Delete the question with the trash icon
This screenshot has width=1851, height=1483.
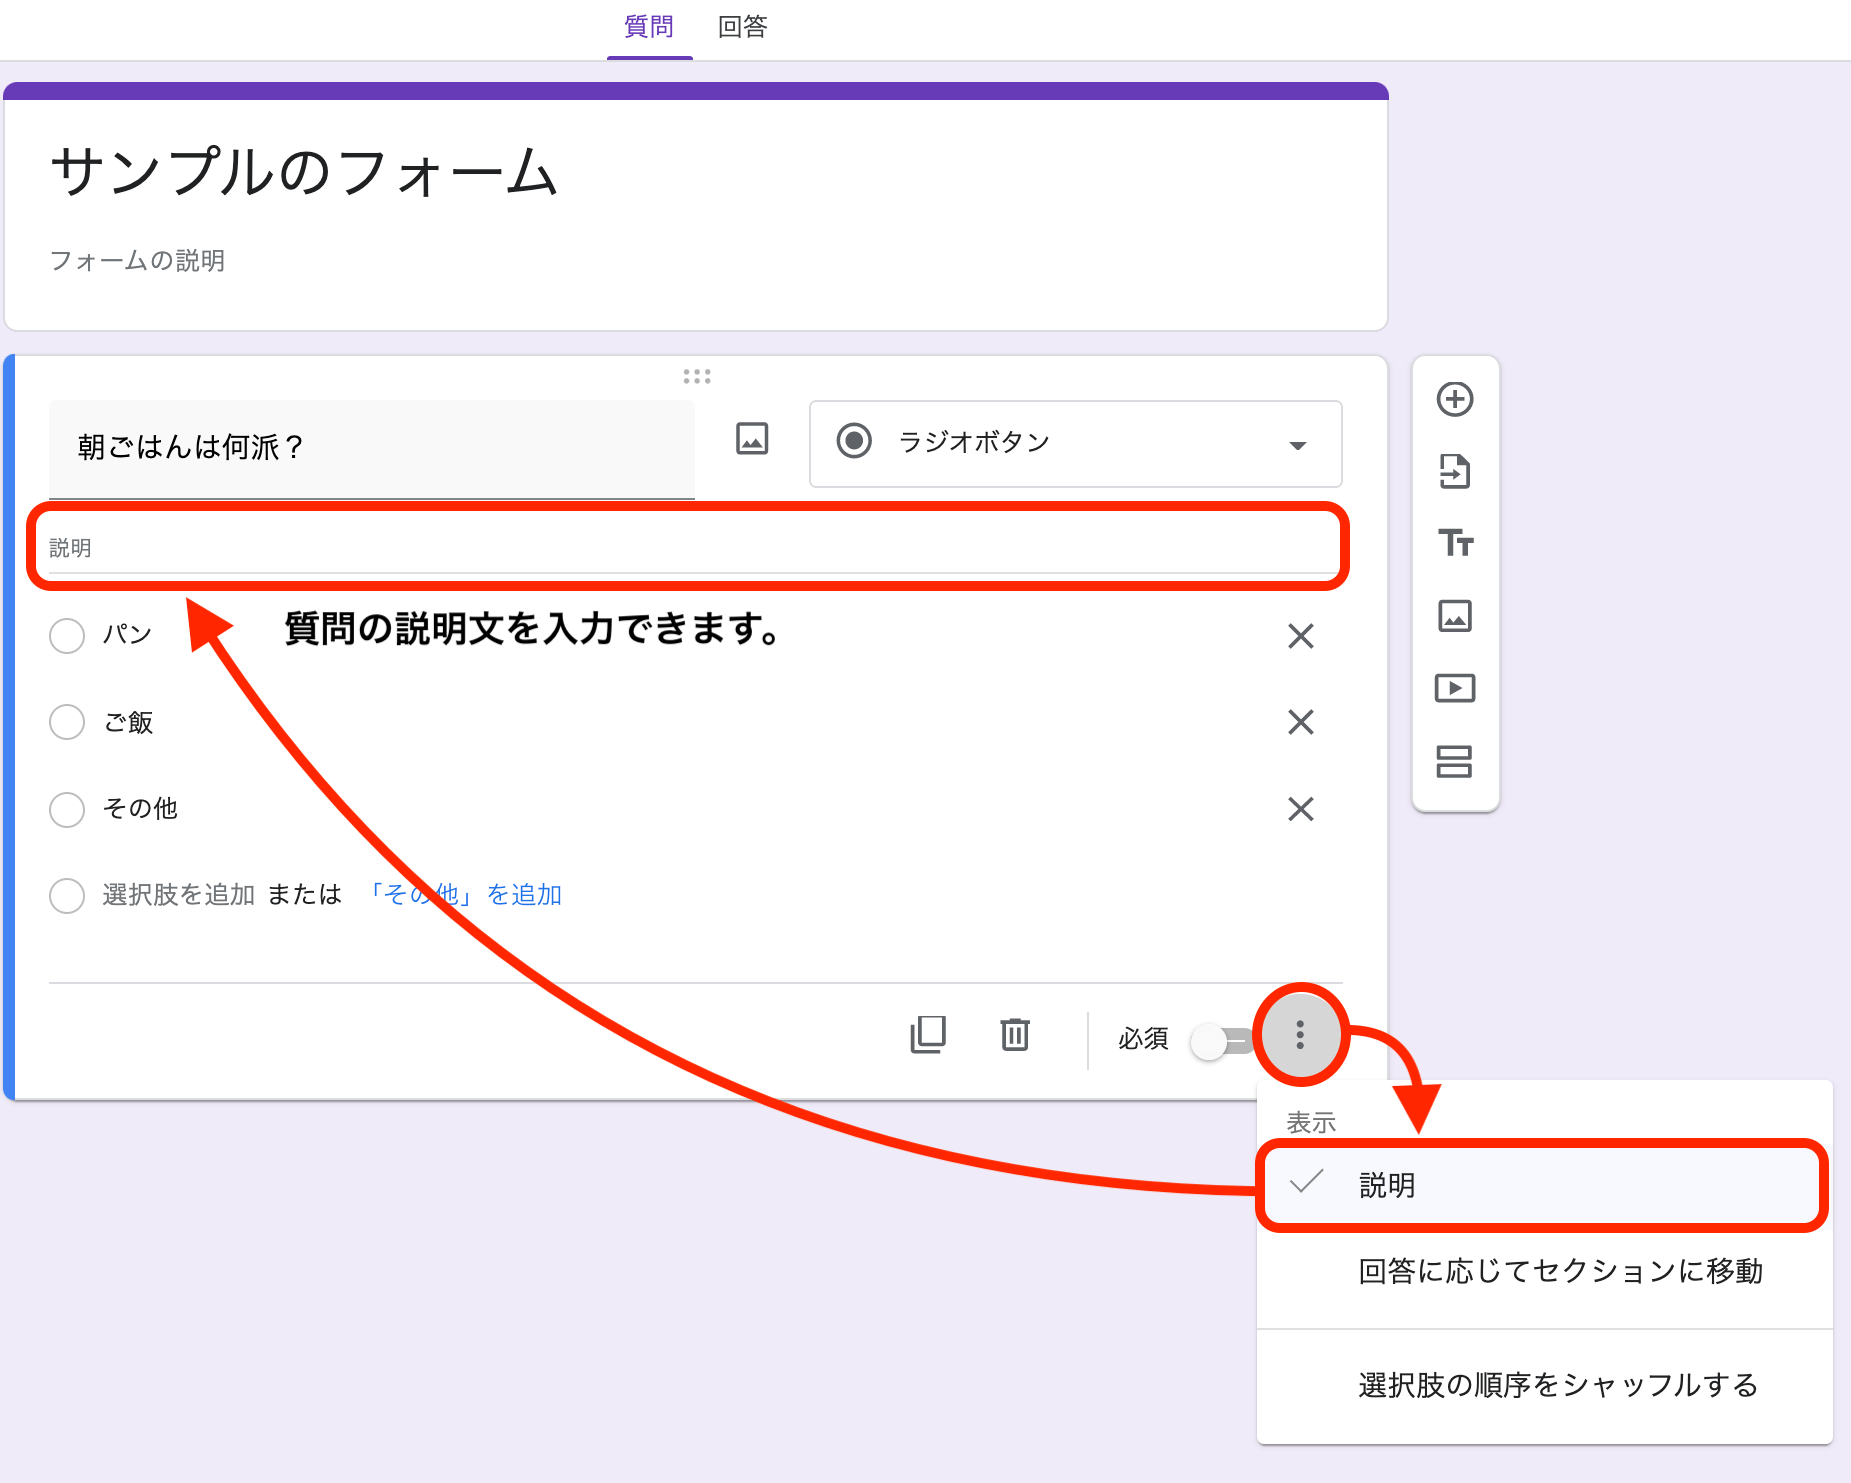pyautogui.click(x=1015, y=1036)
